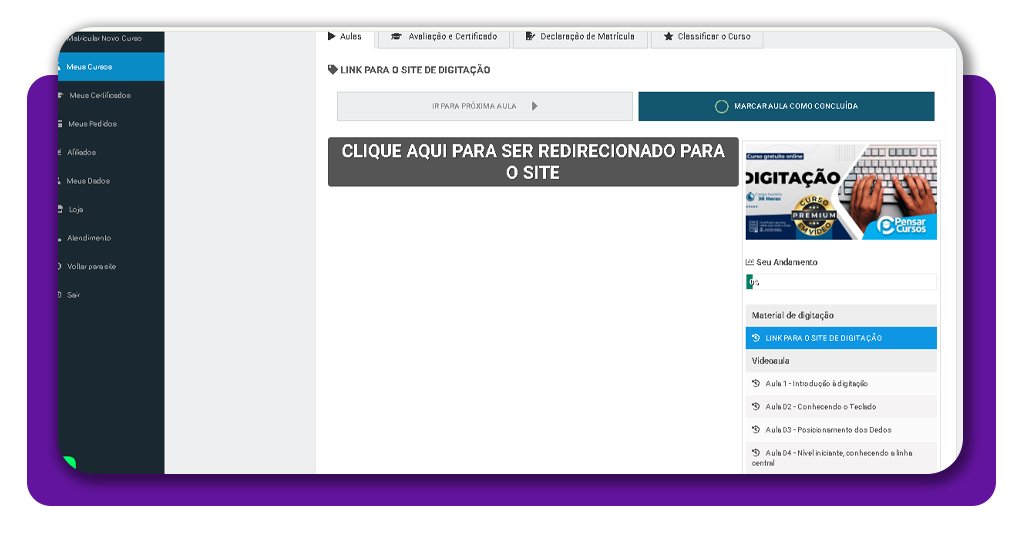
Task: Select LINK PARA O SITE DE DIGITAÇÃO lesson
Action: click(x=841, y=338)
